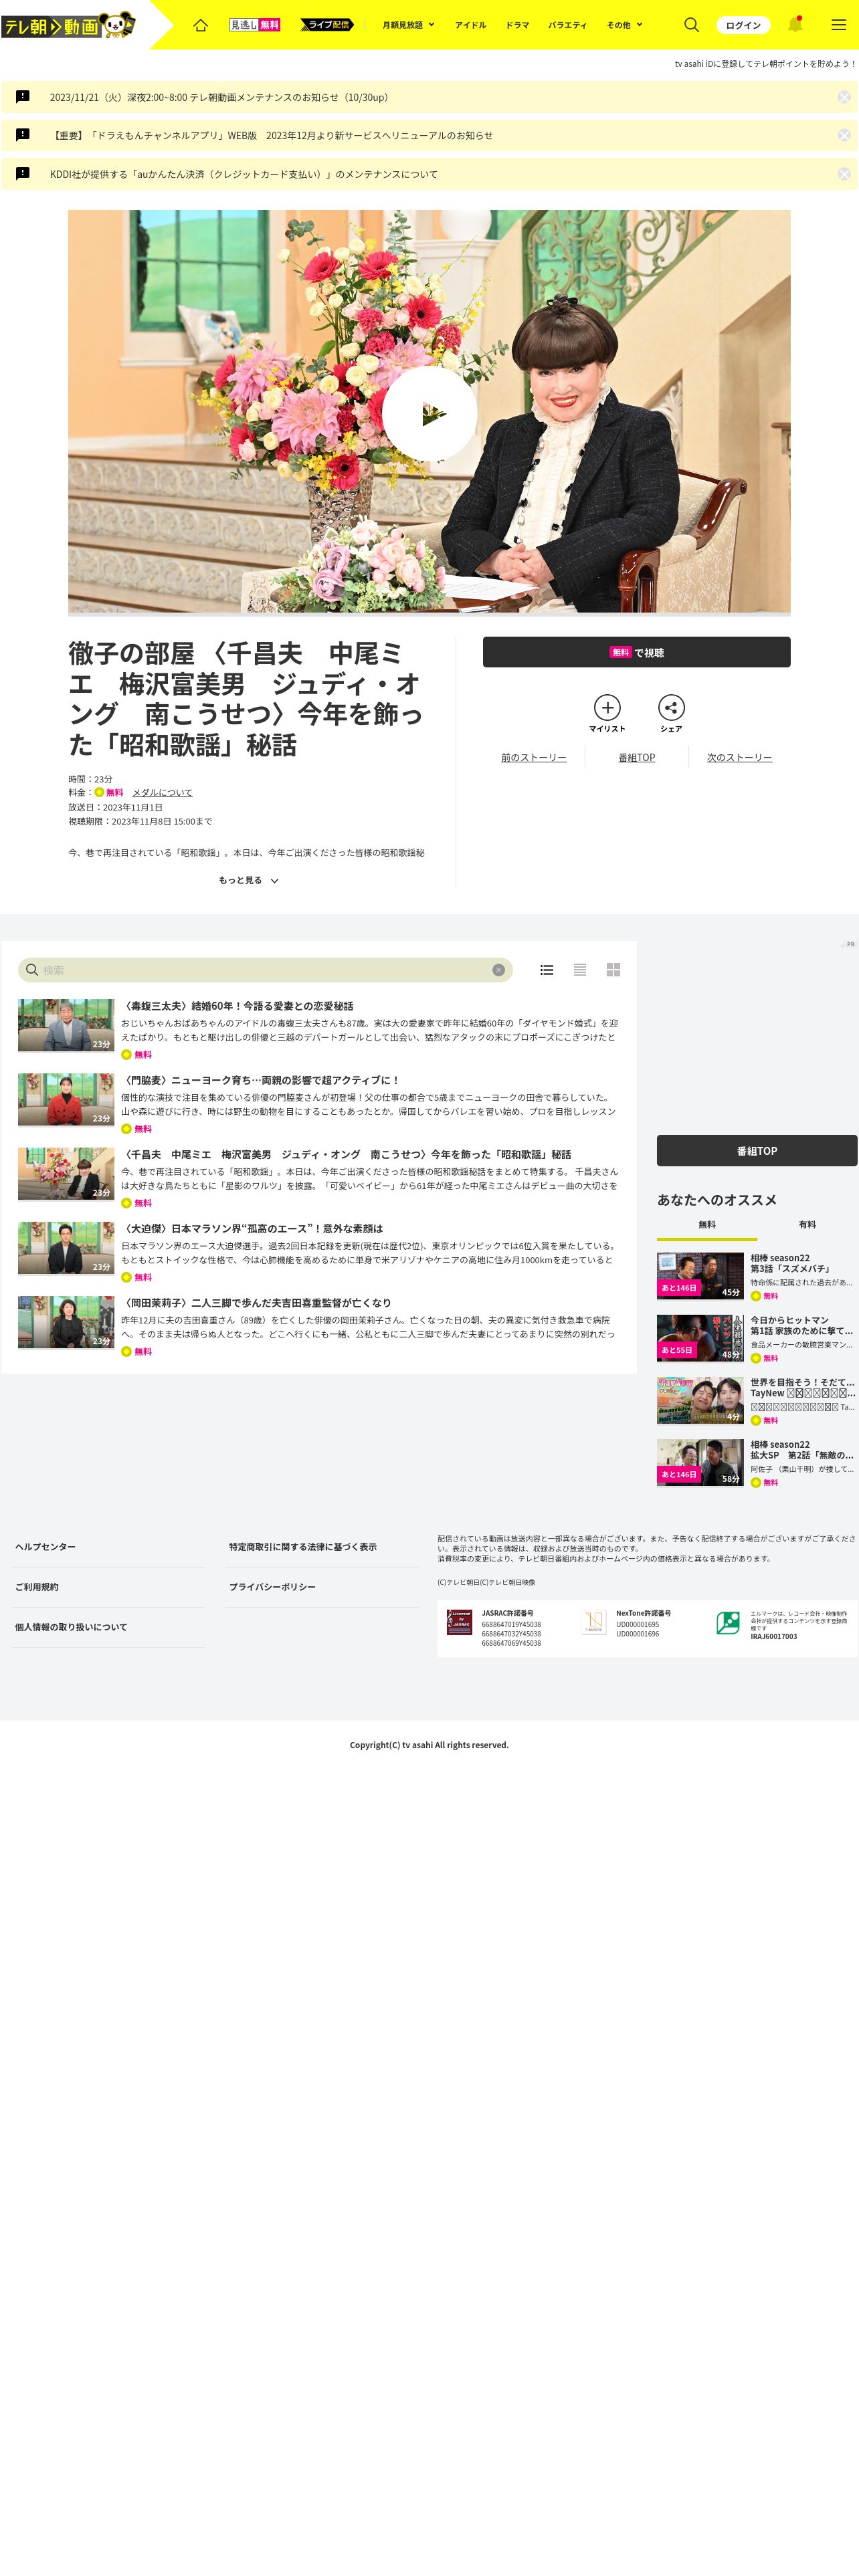Go to 前のストーリー
This screenshot has height=2576, width=859.
pyautogui.click(x=534, y=758)
